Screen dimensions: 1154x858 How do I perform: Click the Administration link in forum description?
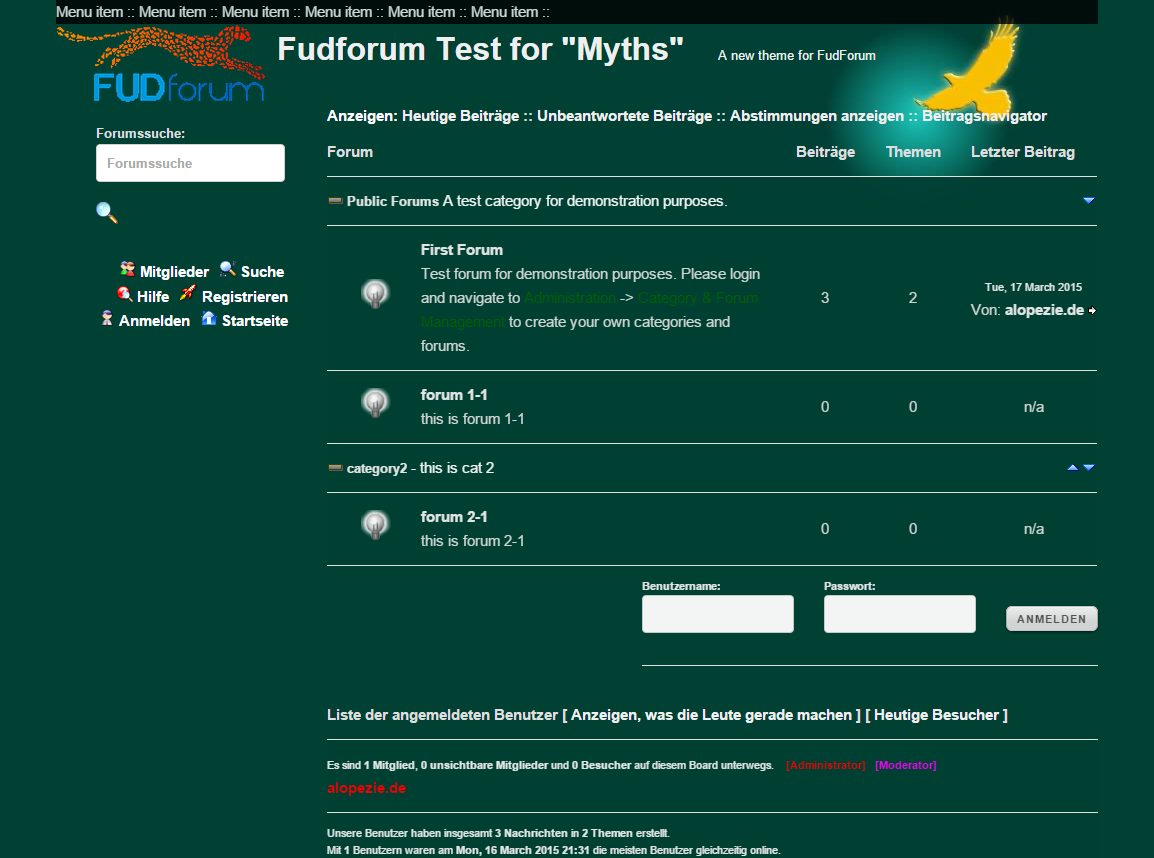(570, 298)
